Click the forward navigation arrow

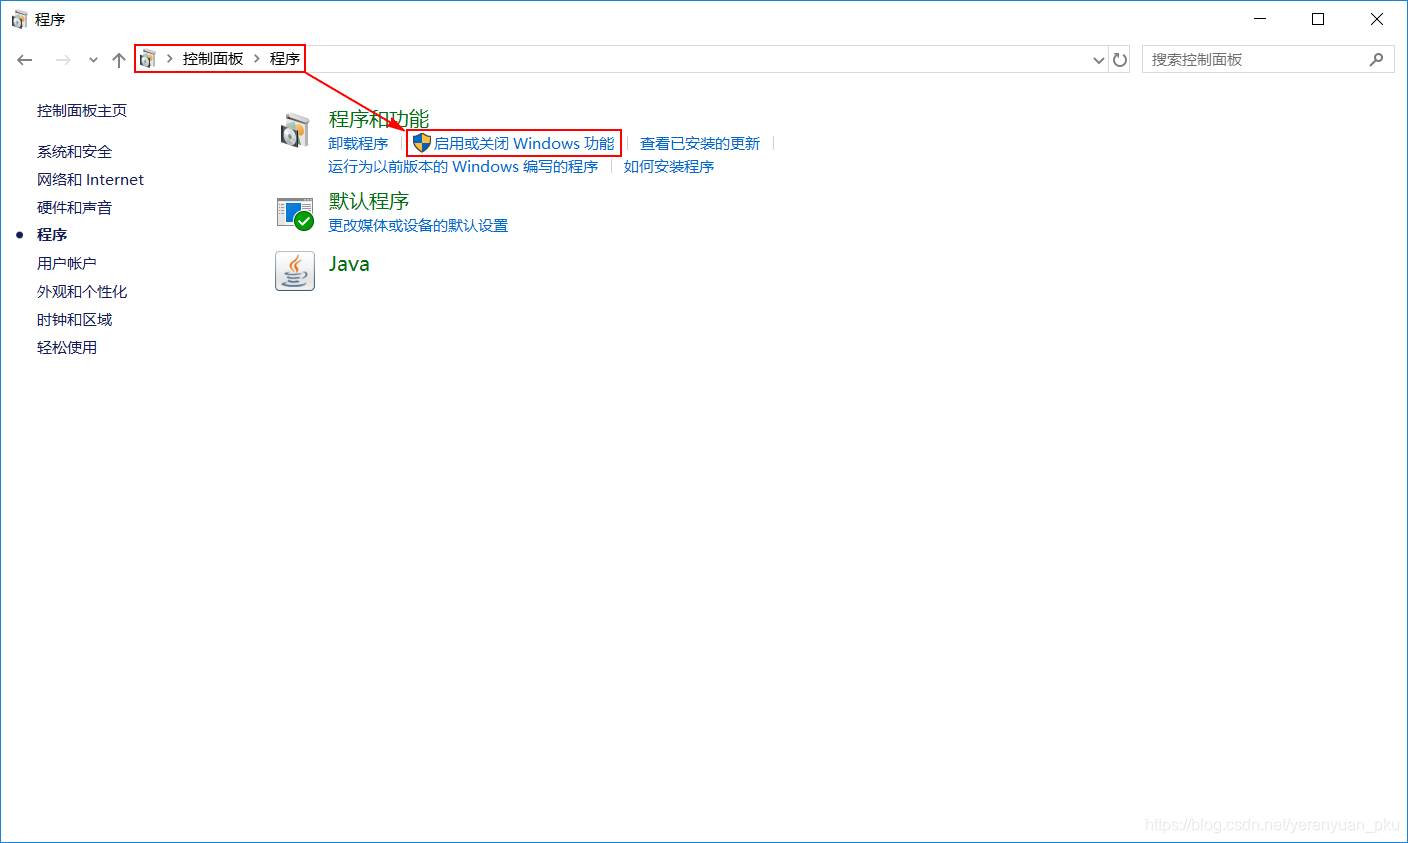63,60
